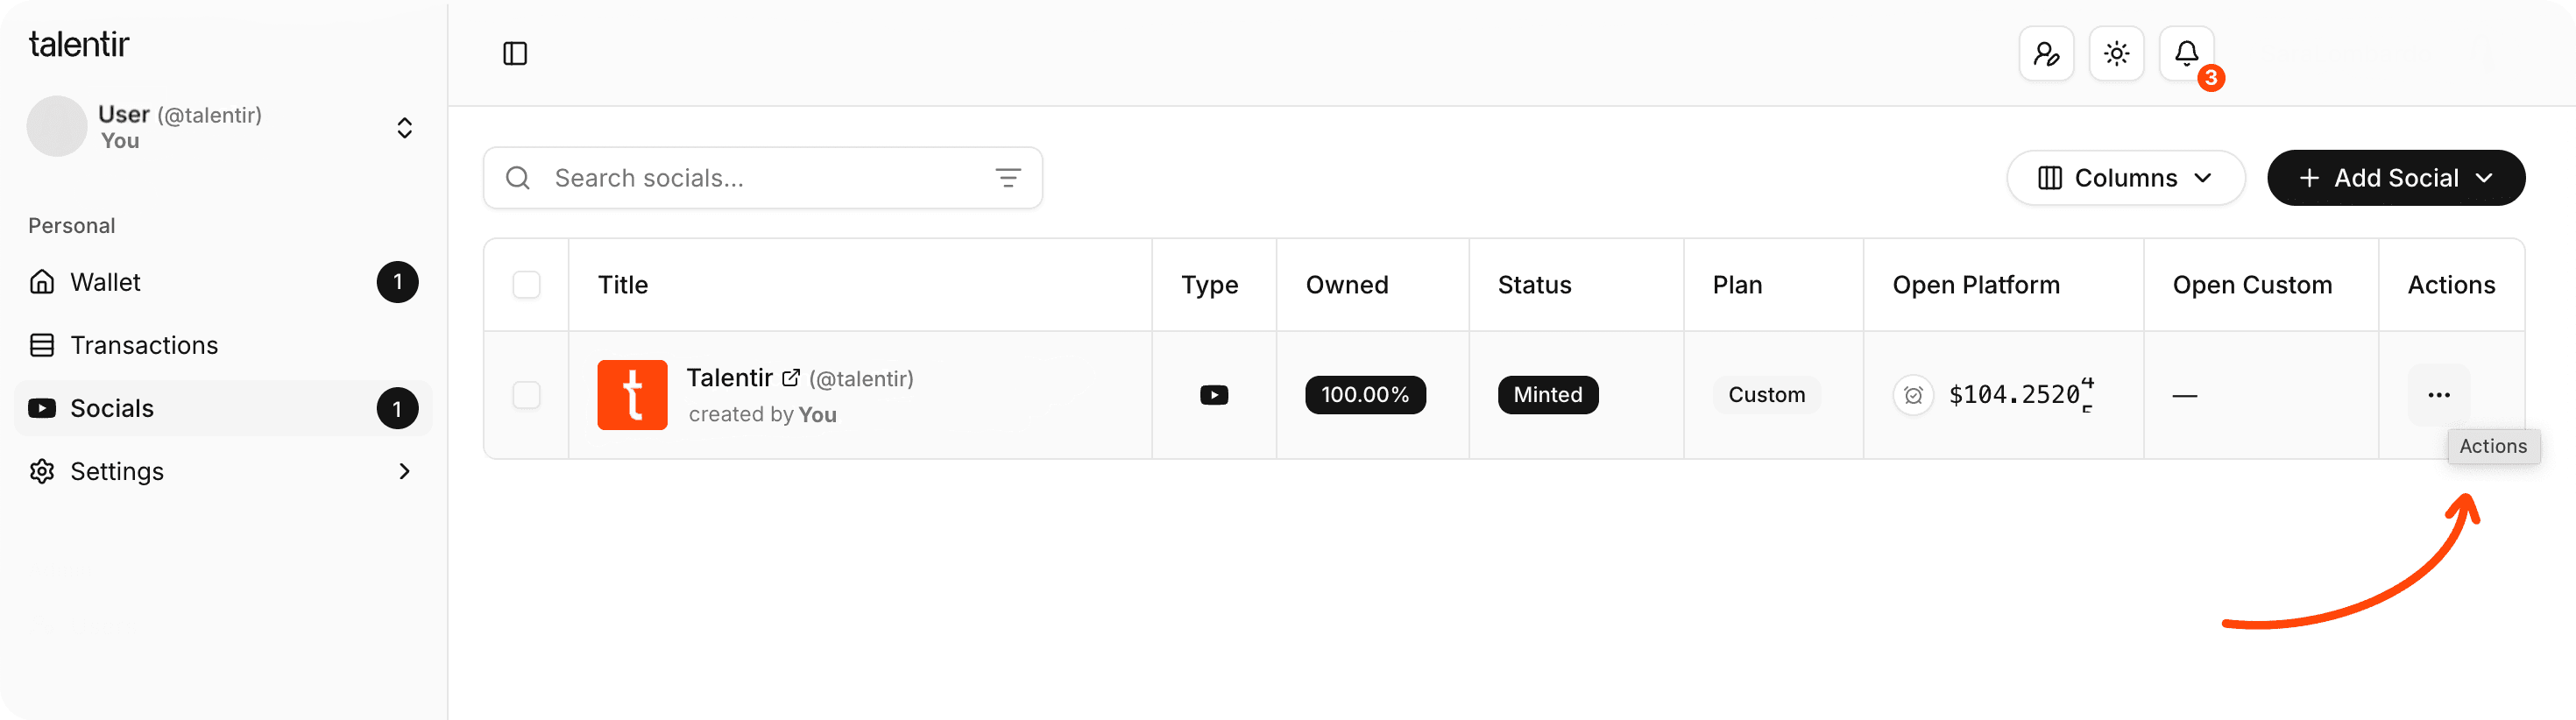Click the YouTube type icon in row

point(1213,395)
